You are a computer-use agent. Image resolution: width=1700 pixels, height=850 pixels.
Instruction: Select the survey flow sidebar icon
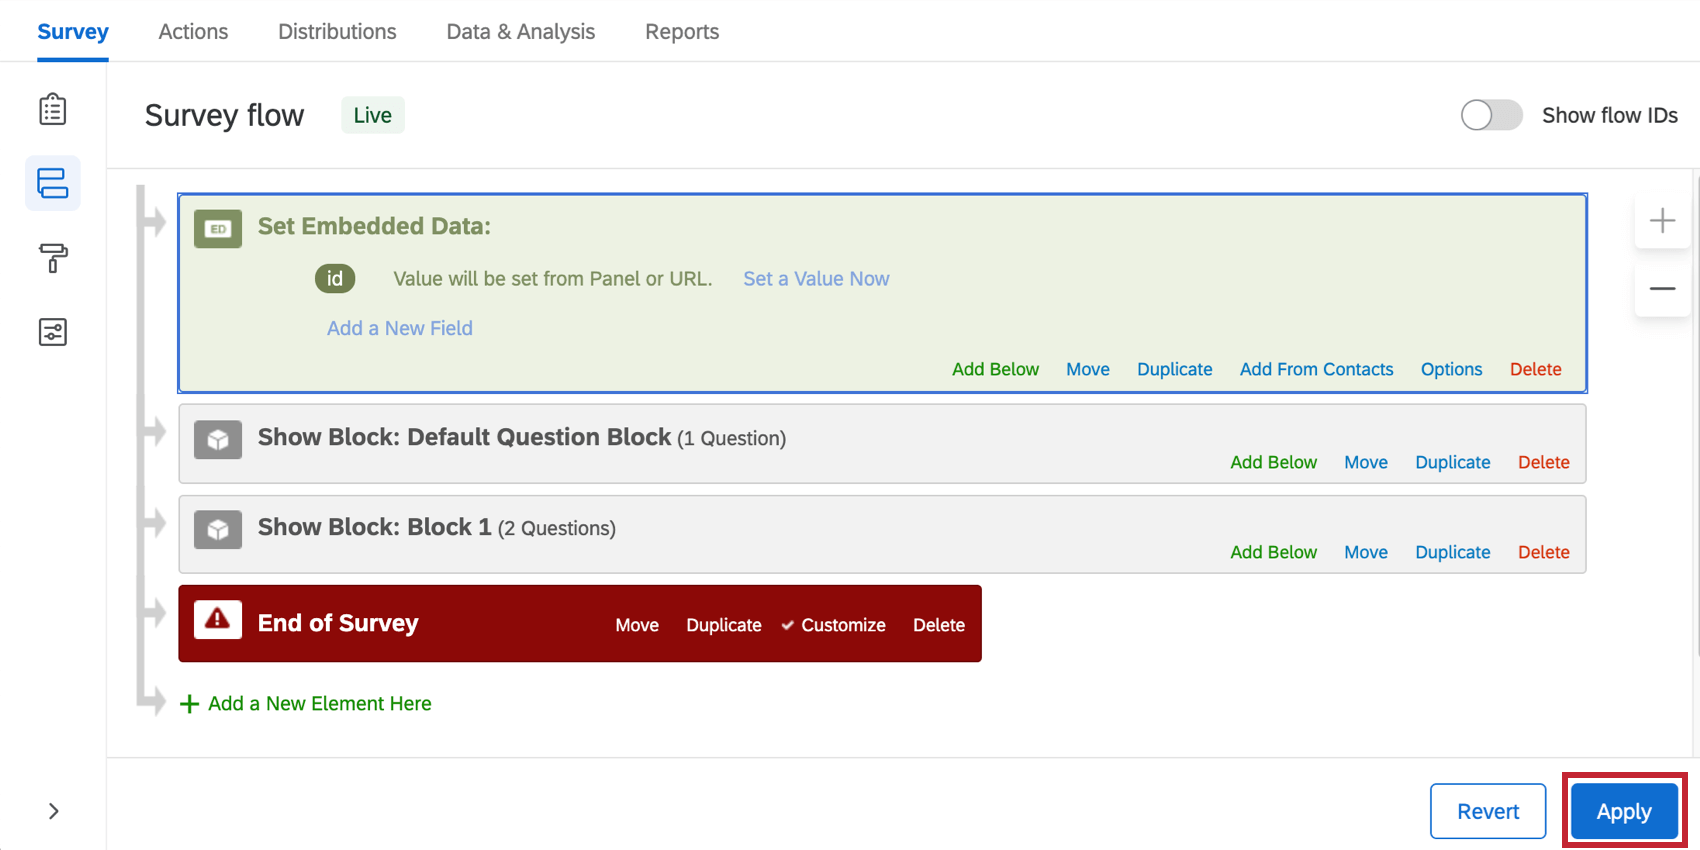coord(53,183)
